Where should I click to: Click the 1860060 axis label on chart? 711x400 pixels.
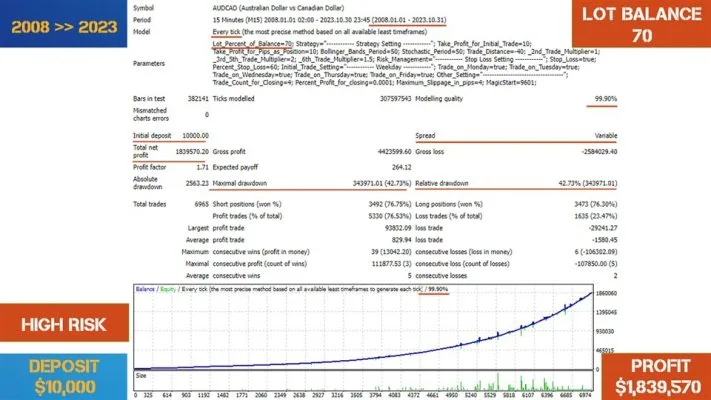point(606,293)
